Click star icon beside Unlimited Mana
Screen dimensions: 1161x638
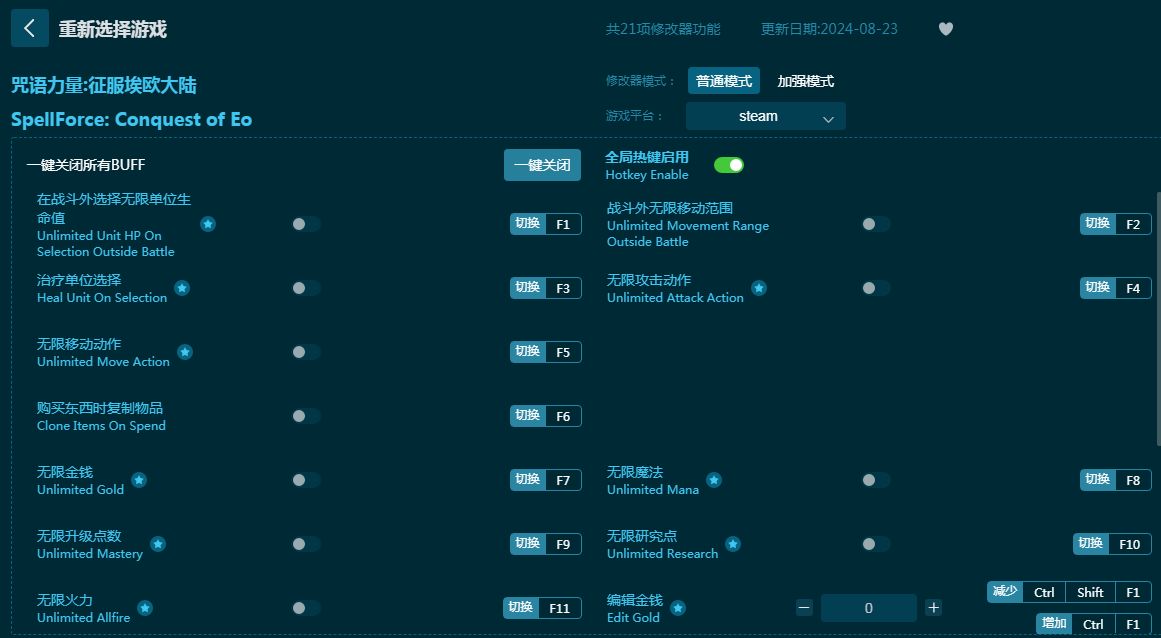[x=714, y=480]
